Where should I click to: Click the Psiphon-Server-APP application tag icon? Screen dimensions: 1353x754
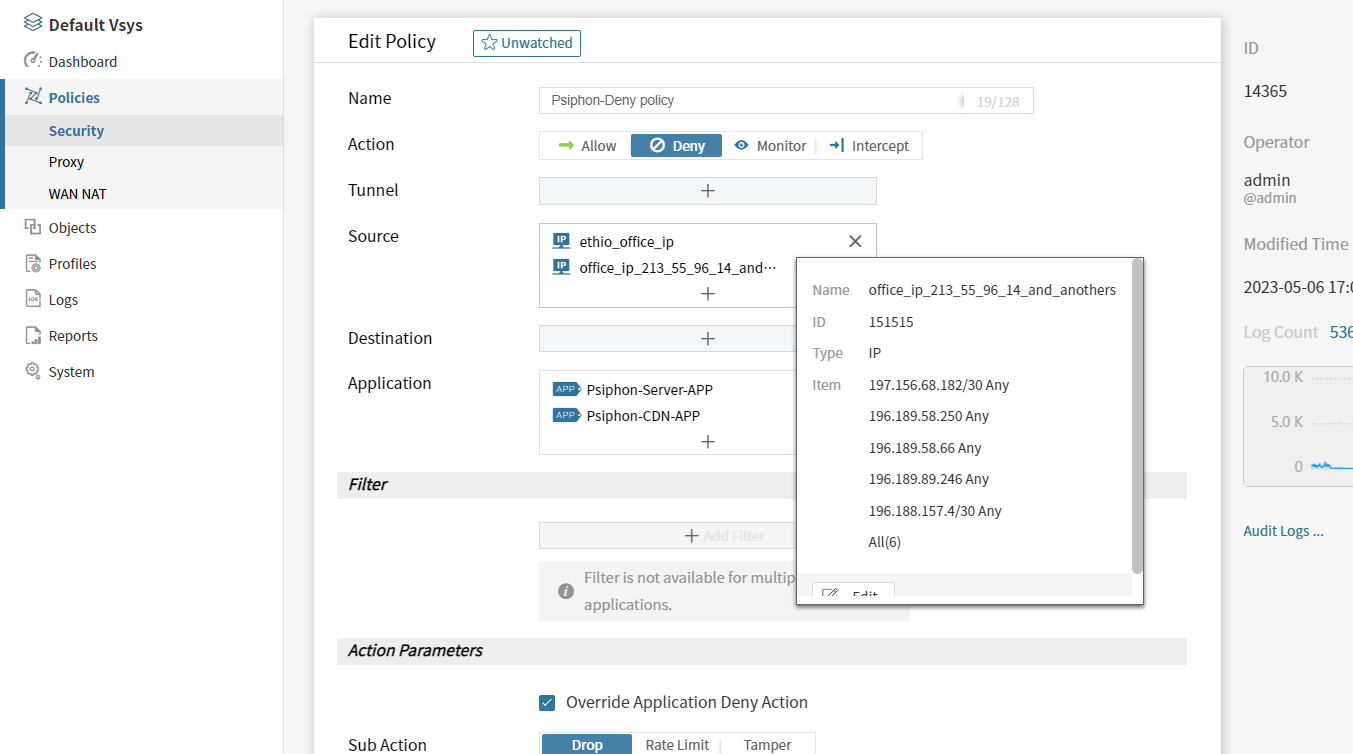(566, 390)
